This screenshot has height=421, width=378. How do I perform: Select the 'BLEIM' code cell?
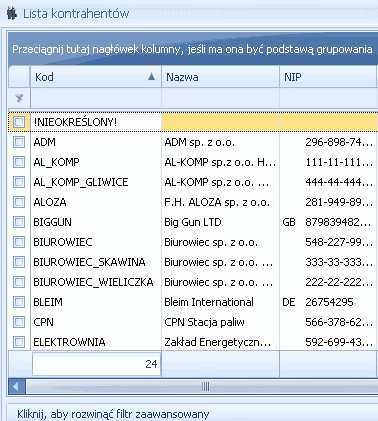point(96,302)
